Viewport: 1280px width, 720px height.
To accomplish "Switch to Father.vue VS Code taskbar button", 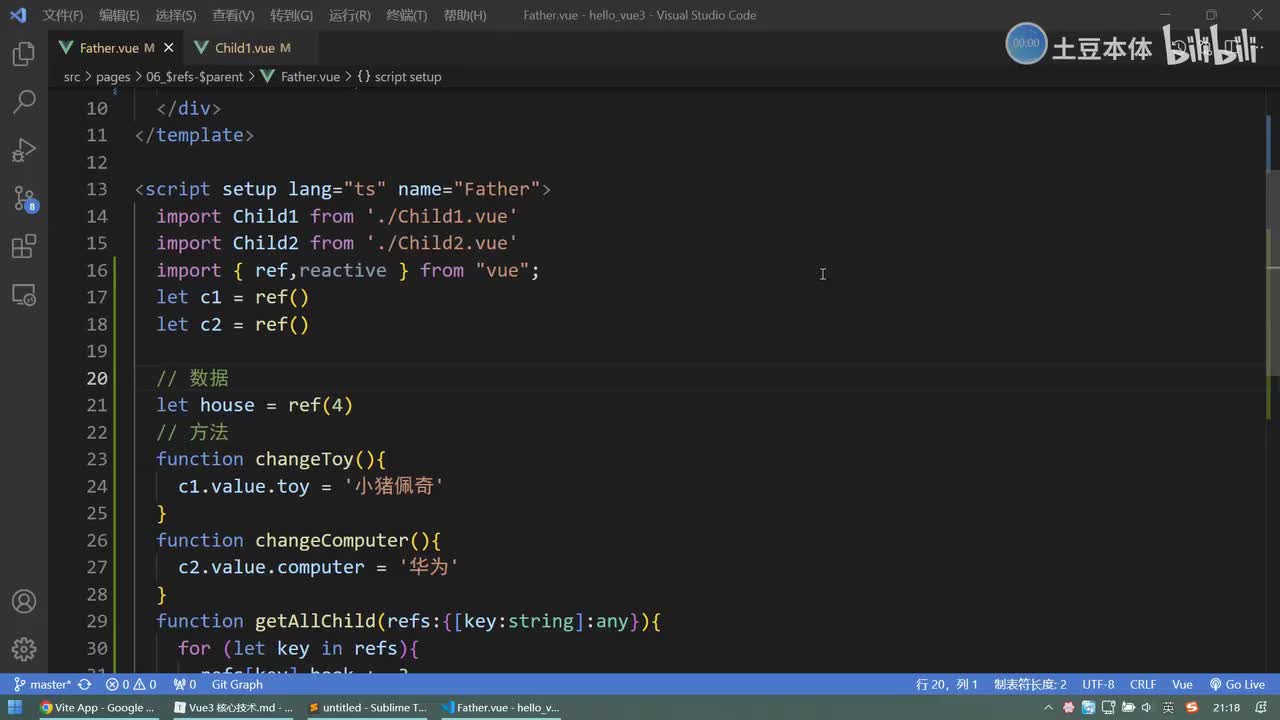I will (x=501, y=708).
